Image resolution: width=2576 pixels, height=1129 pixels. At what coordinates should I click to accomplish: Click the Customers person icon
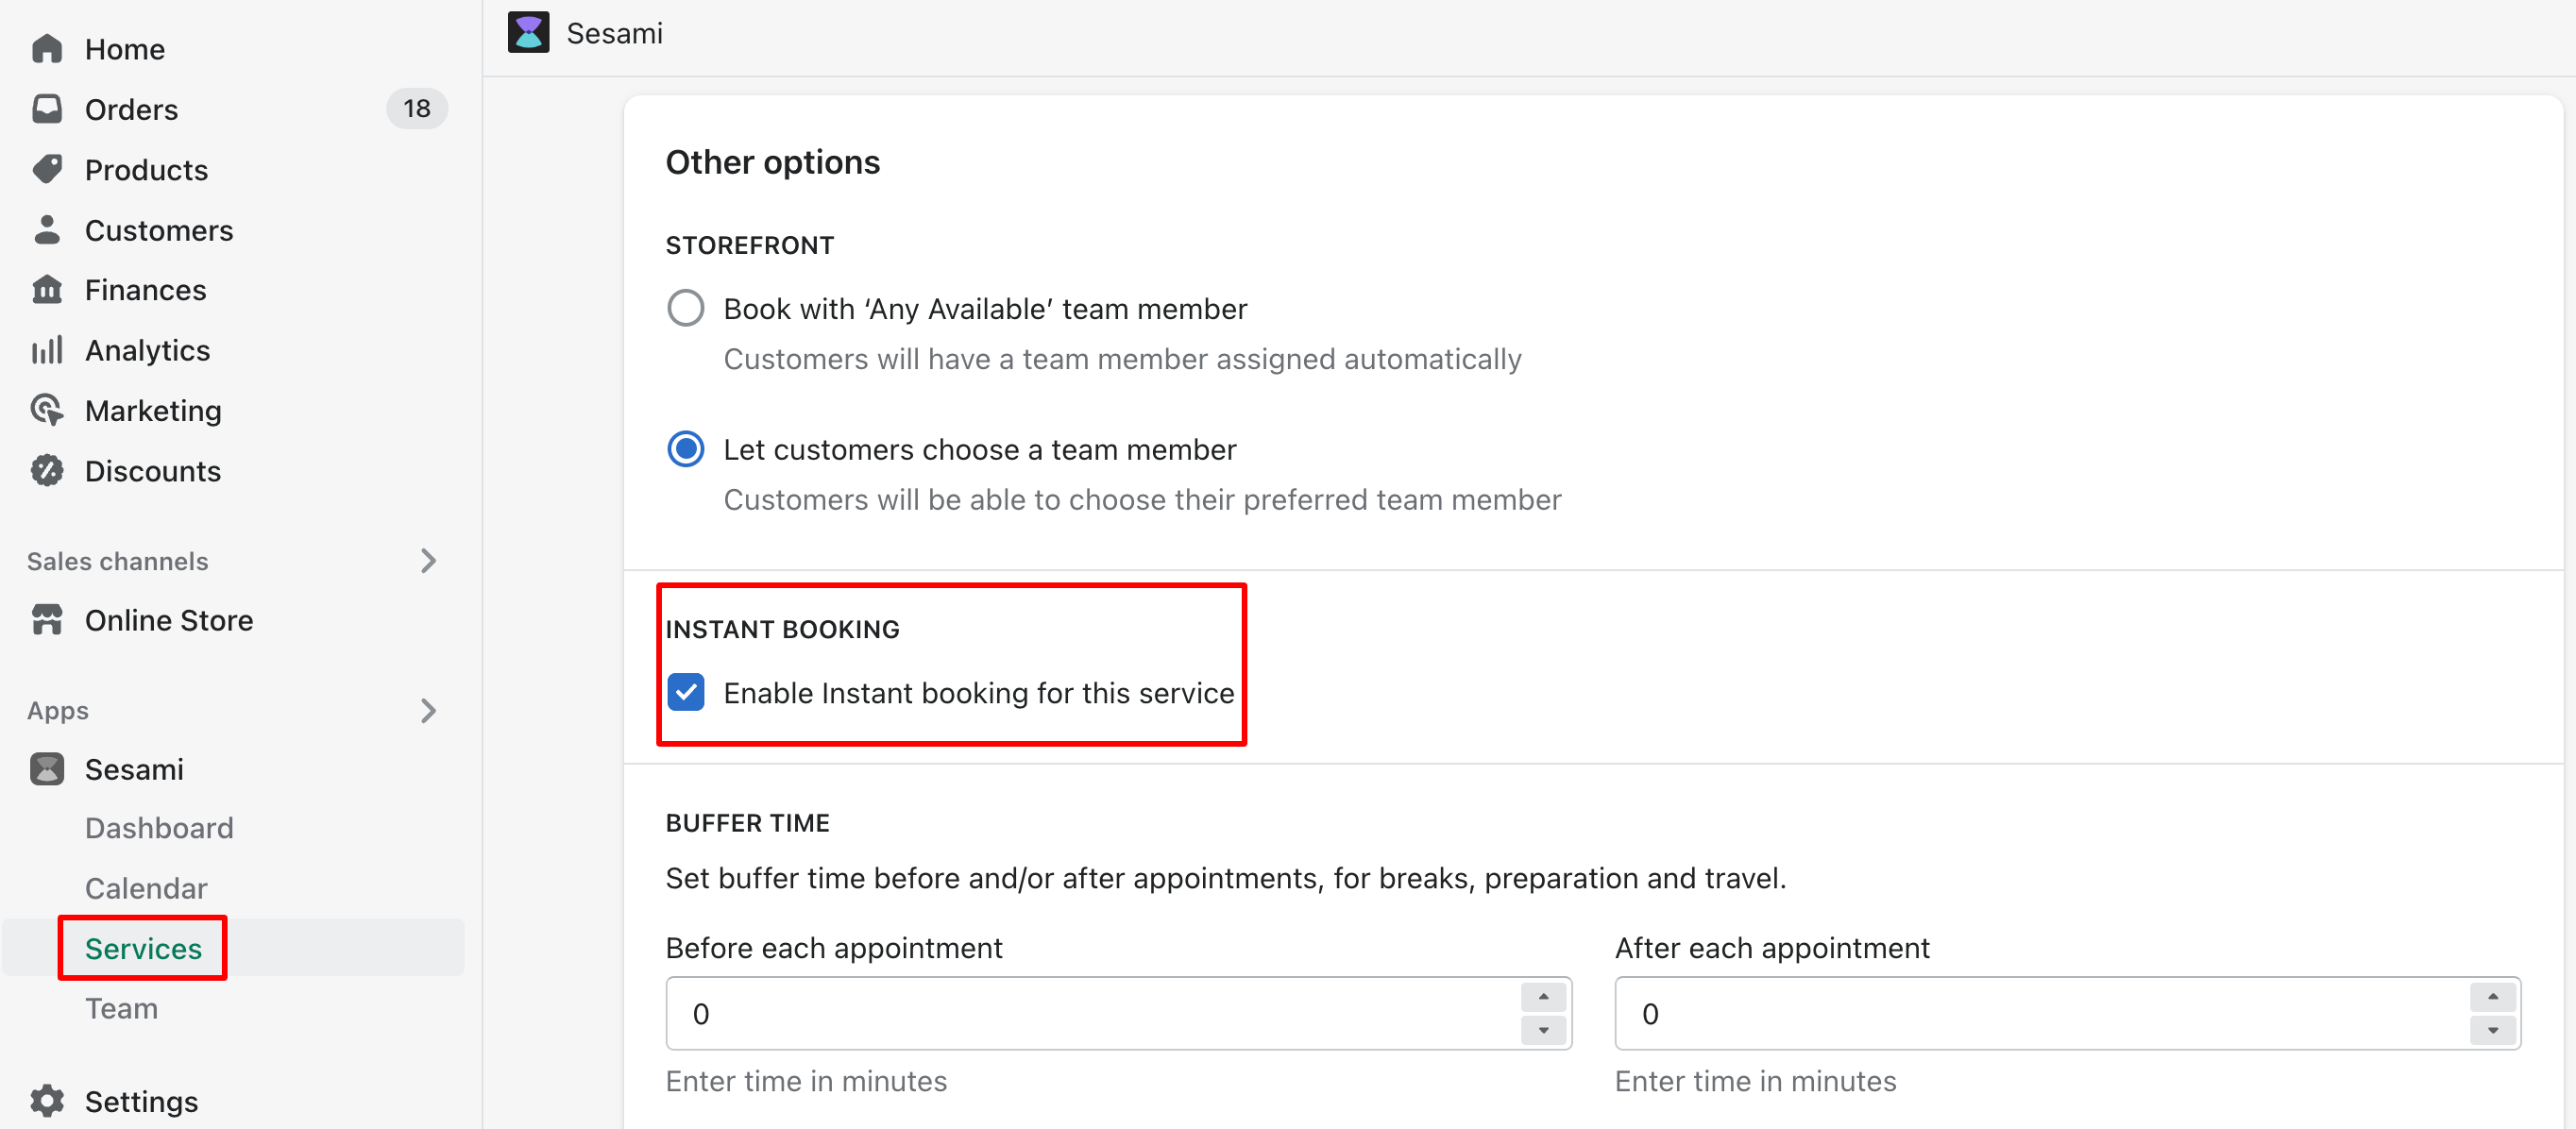(x=47, y=230)
